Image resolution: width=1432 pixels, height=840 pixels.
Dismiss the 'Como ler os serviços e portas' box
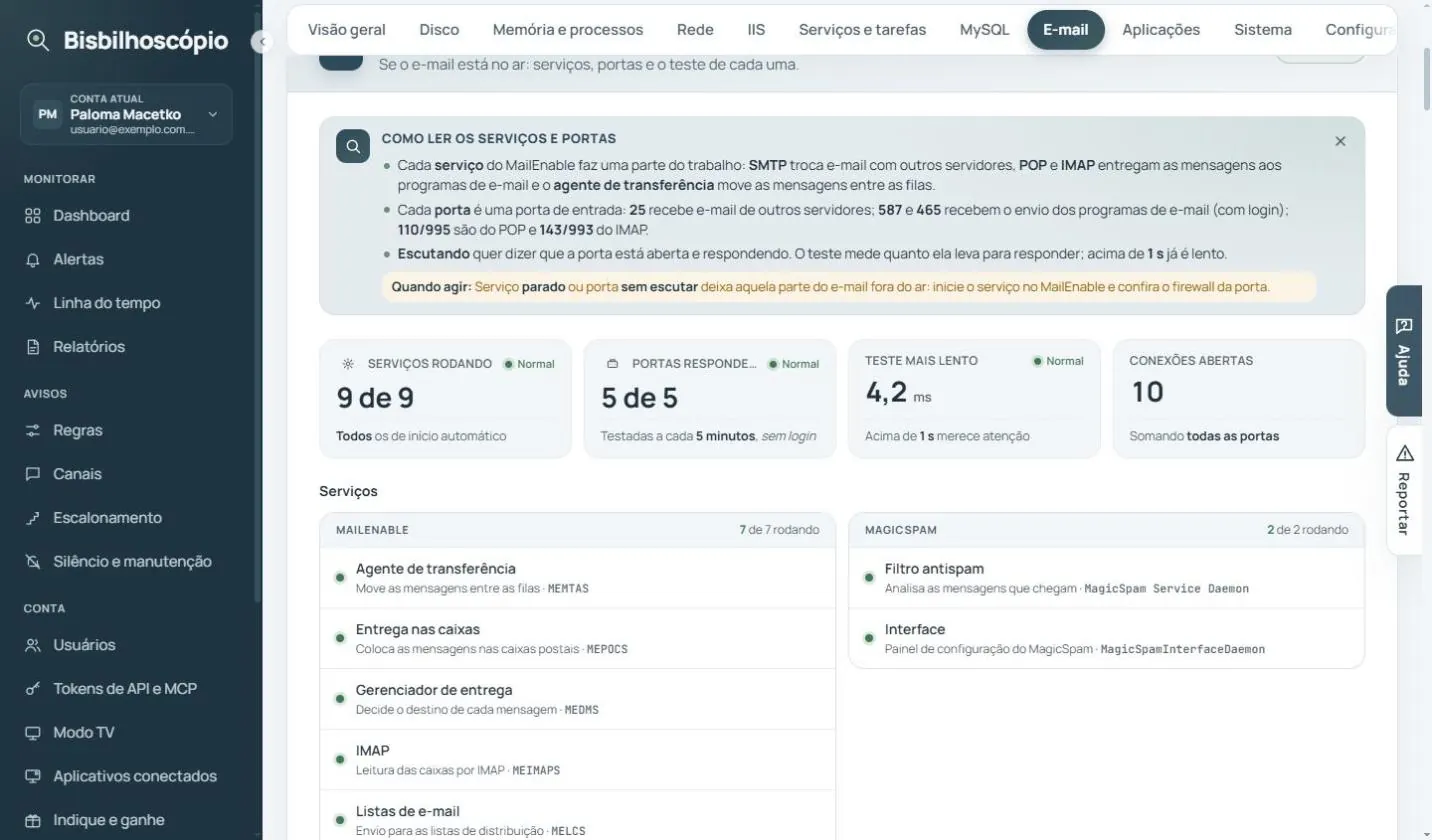[1340, 141]
